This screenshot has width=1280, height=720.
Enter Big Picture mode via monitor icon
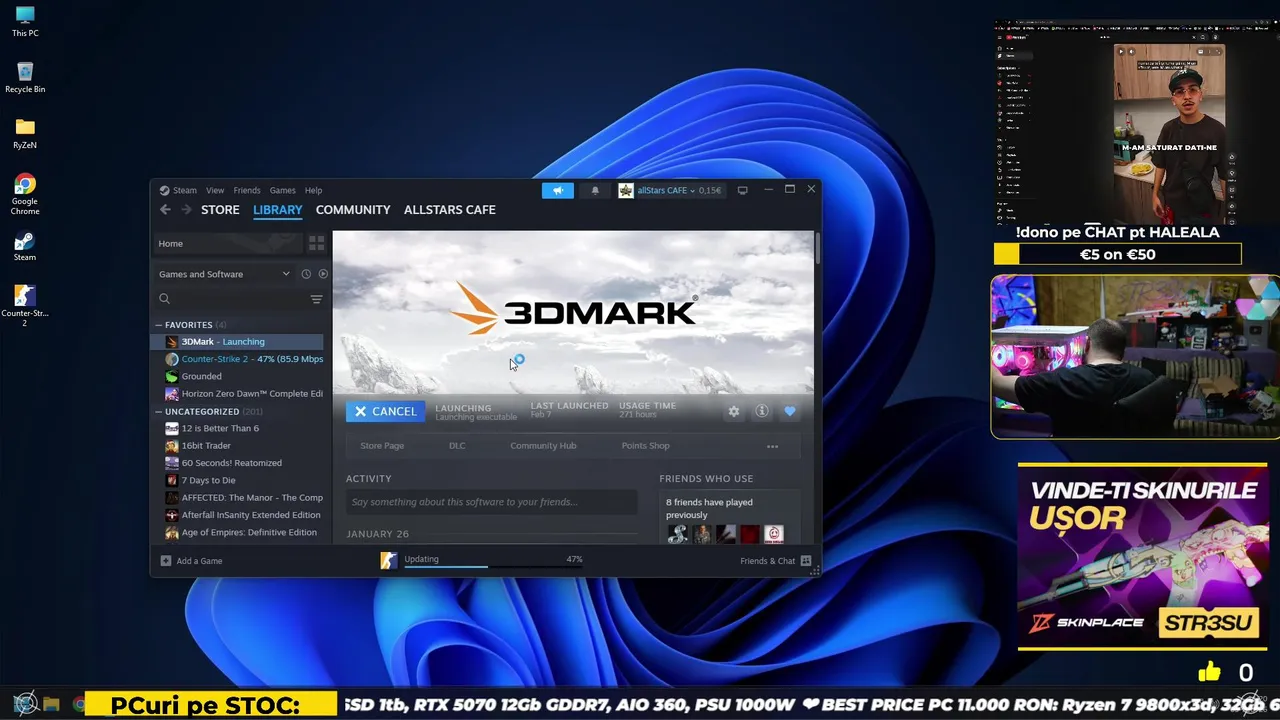pos(742,190)
